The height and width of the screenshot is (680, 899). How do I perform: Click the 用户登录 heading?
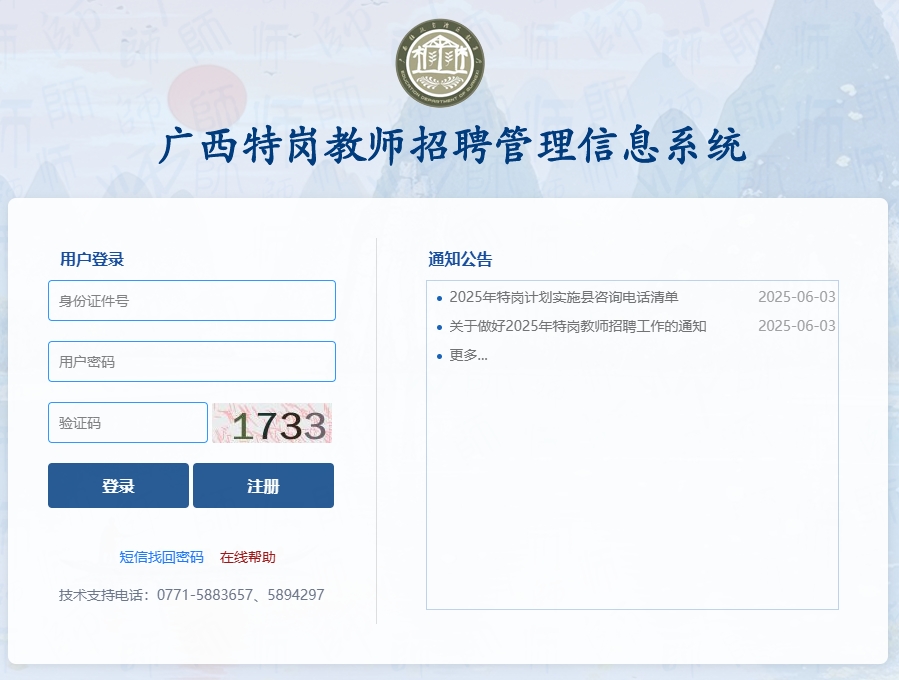[x=92, y=259]
